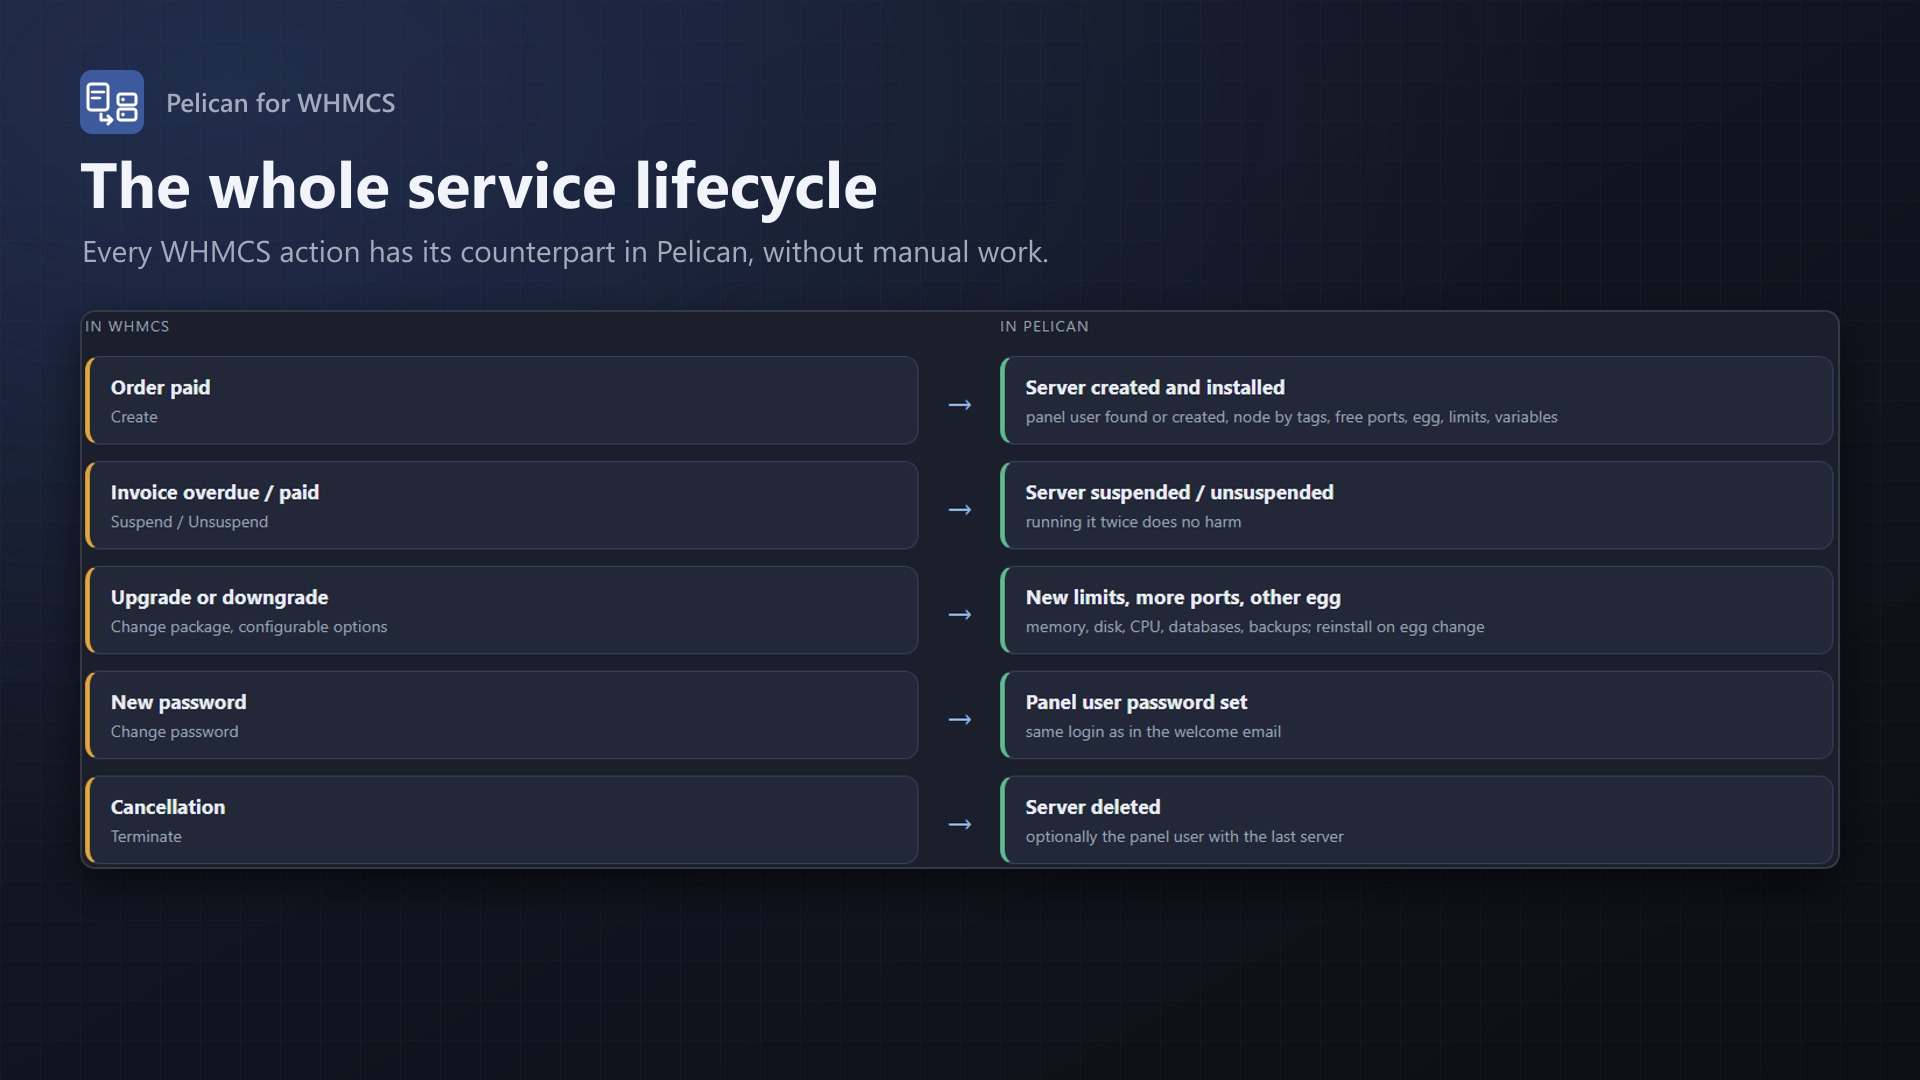Click the 'Terminate' text under Cancellation
Screen dimensions: 1920x1080
tap(146, 837)
